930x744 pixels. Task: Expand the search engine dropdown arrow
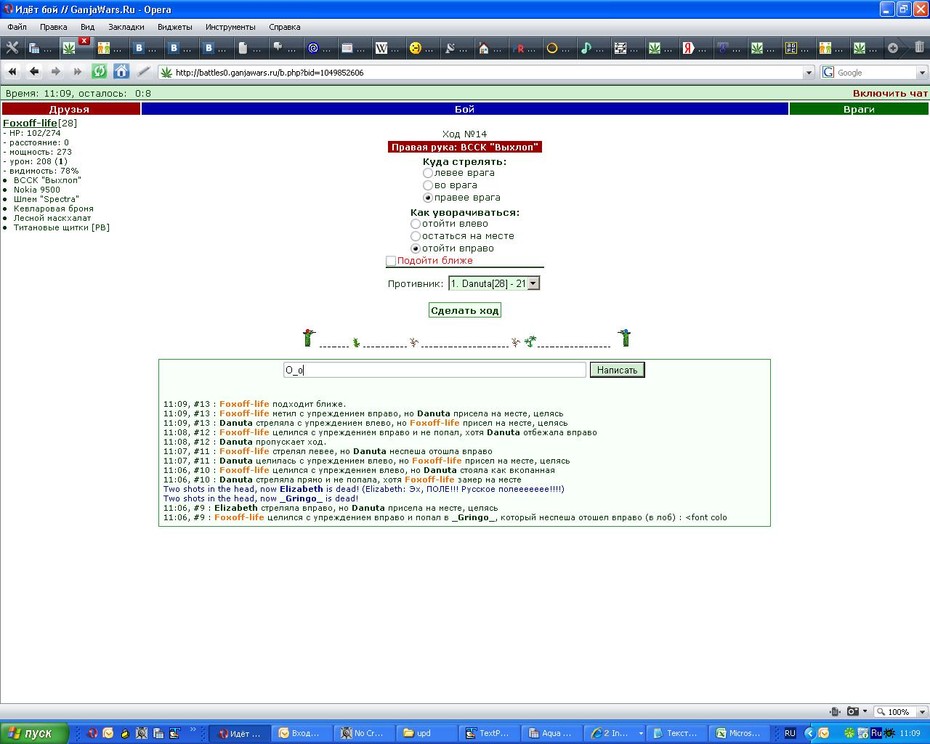[x=922, y=72]
